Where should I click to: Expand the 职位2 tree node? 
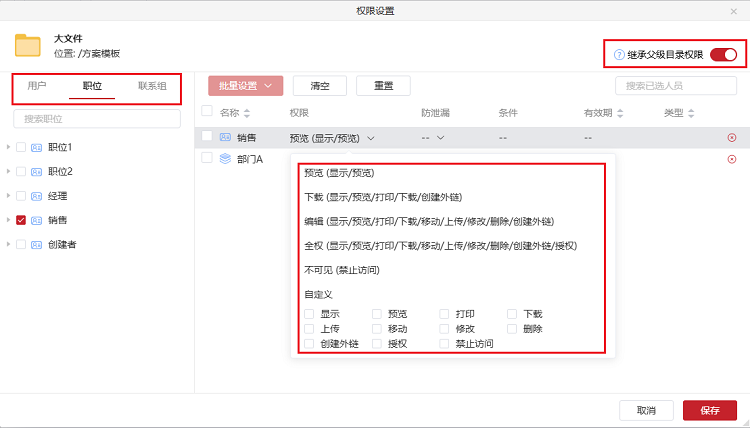click(x=8, y=171)
